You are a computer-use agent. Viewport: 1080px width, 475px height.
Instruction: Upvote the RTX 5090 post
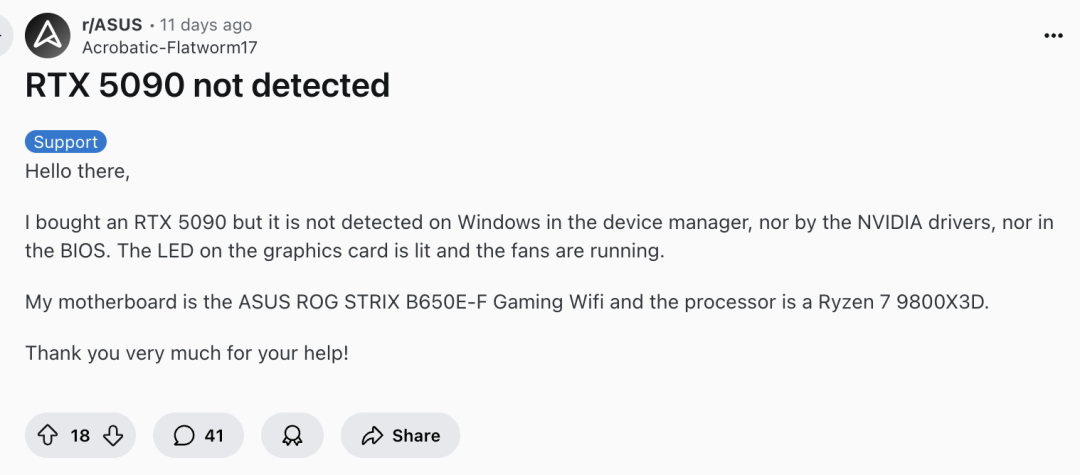[47, 435]
